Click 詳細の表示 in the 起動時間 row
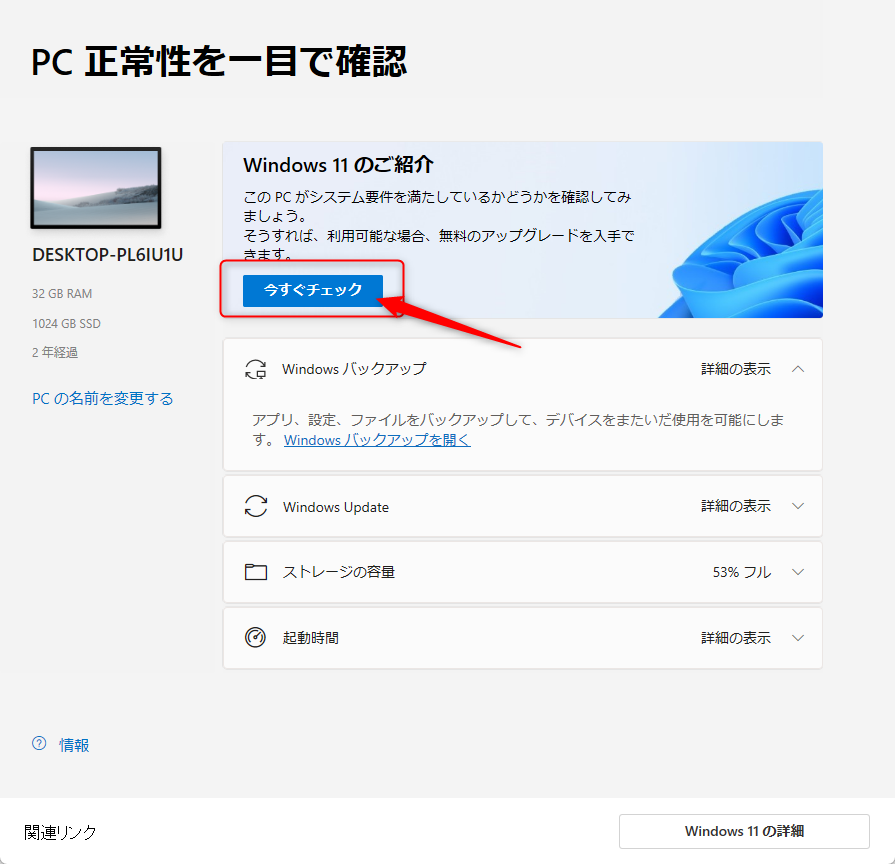This screenshot has width=895, height=864. [x=736, y=637]
